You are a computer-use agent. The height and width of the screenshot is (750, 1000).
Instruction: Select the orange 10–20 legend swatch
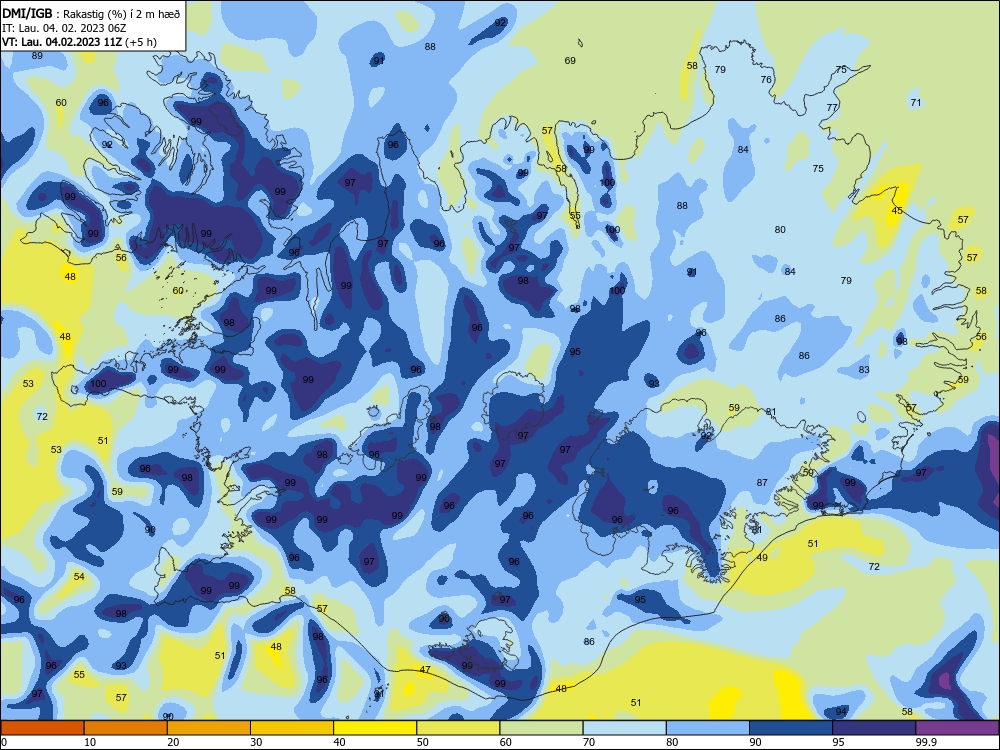point(126,728)
